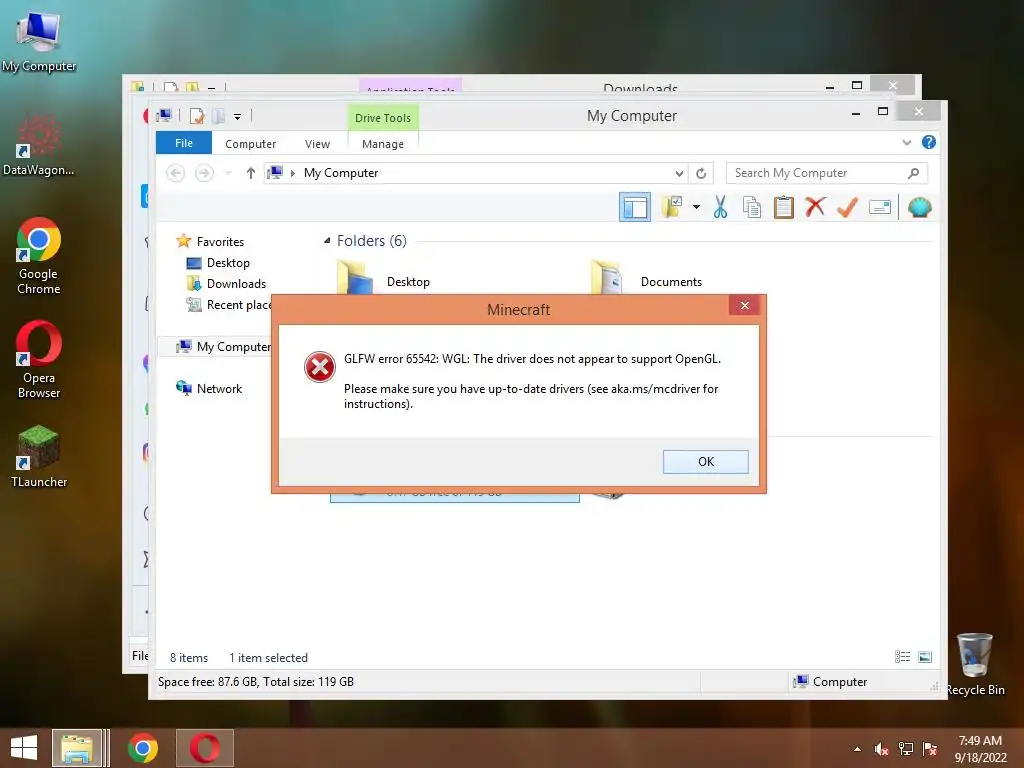Click the Opera icon on the taskbar

(x=204, y=748)
